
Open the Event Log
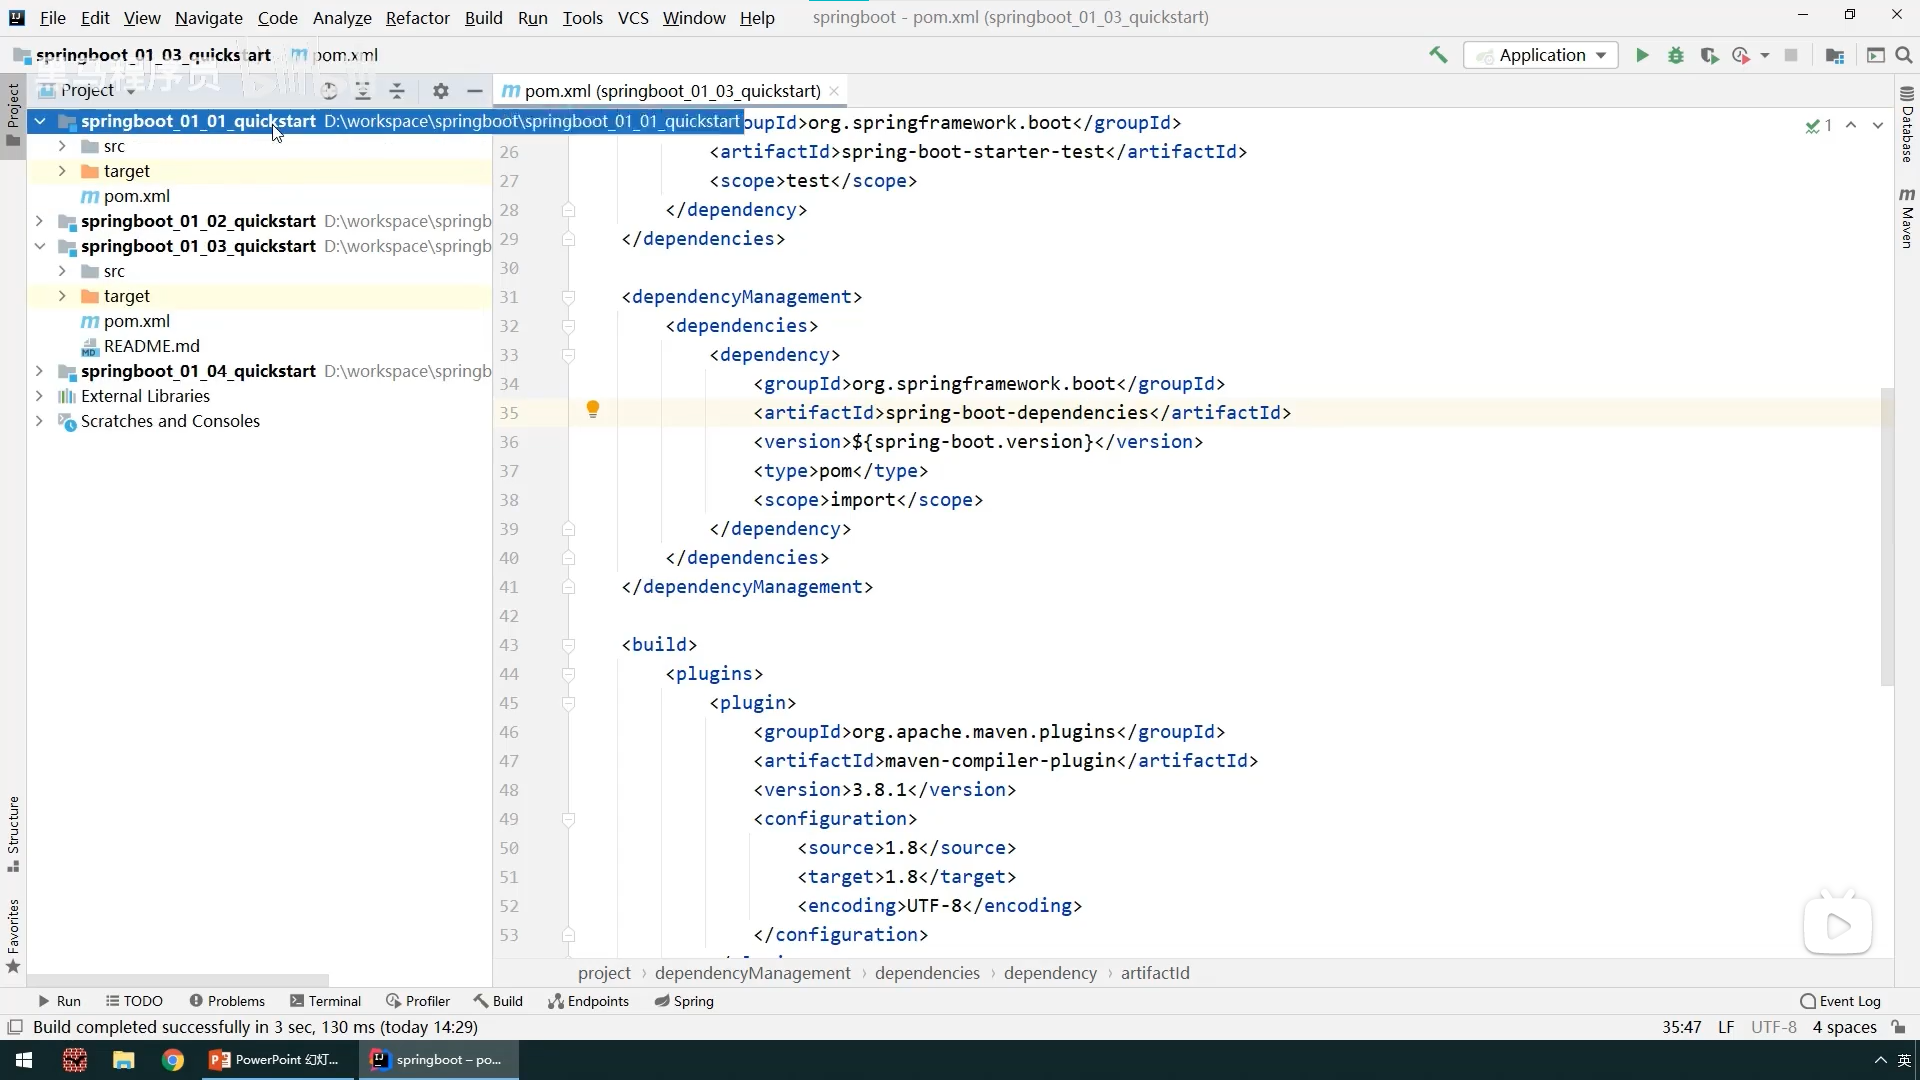tap(1840, 1001)
